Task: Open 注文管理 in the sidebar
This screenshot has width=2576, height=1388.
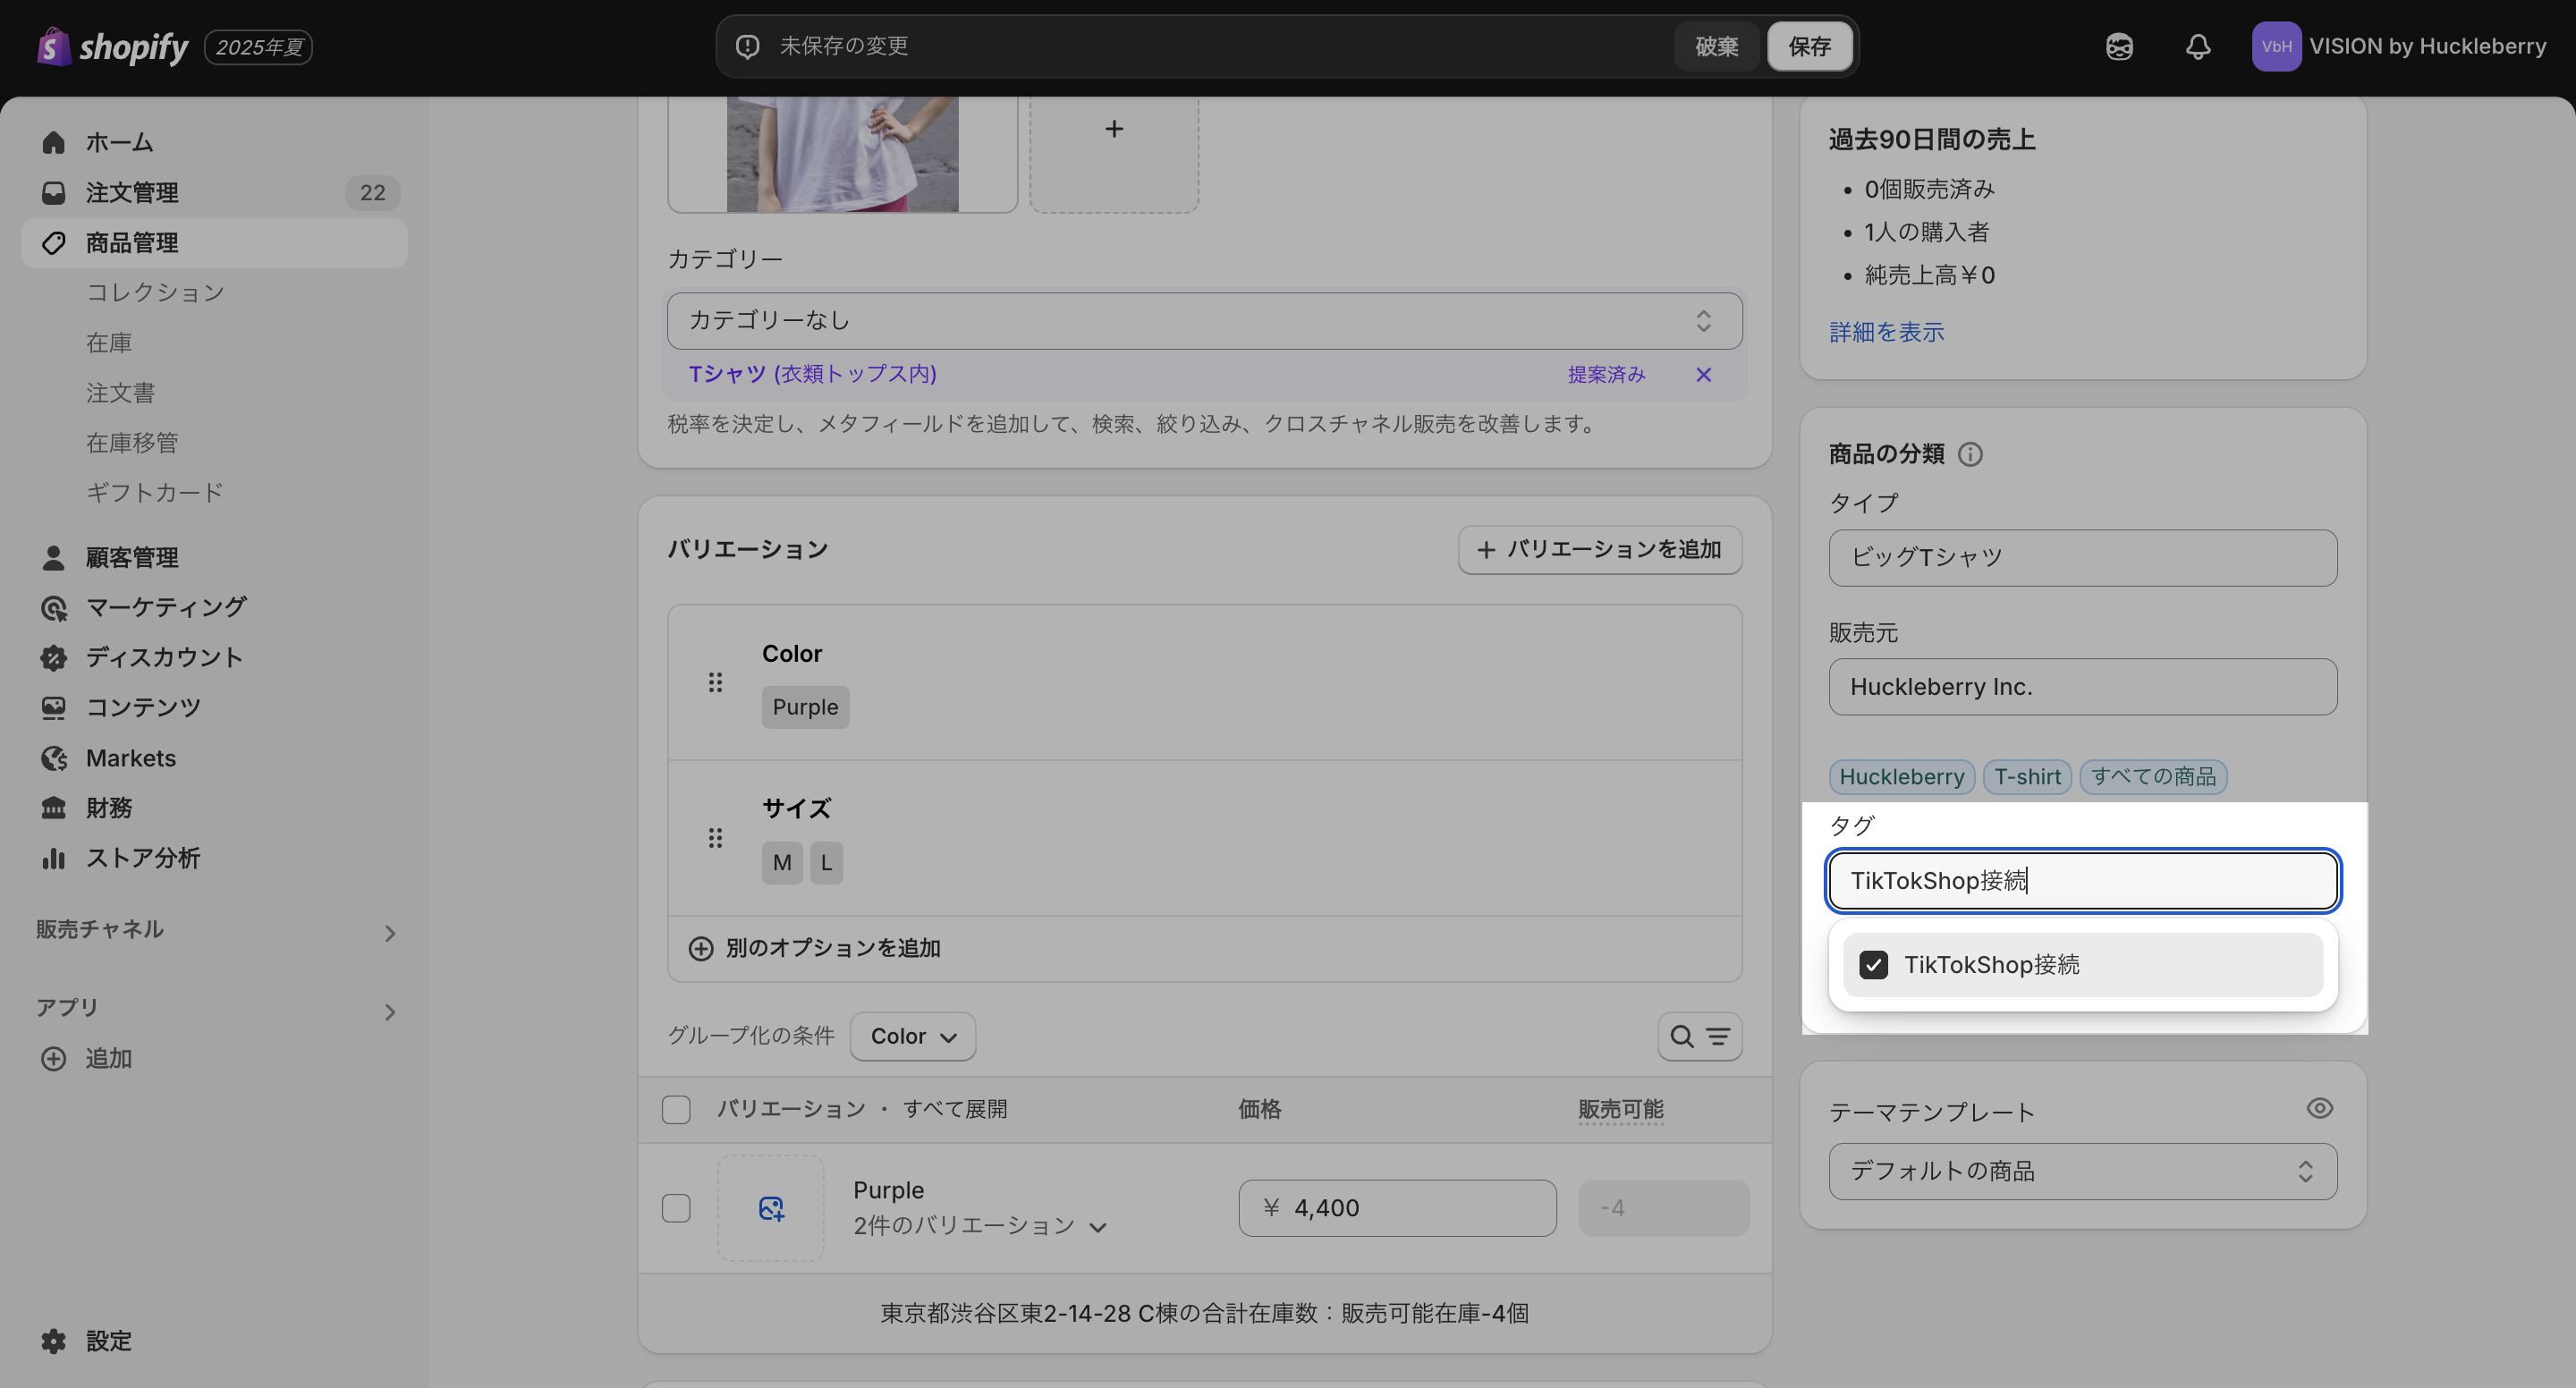Action: (x=132, y=193)
